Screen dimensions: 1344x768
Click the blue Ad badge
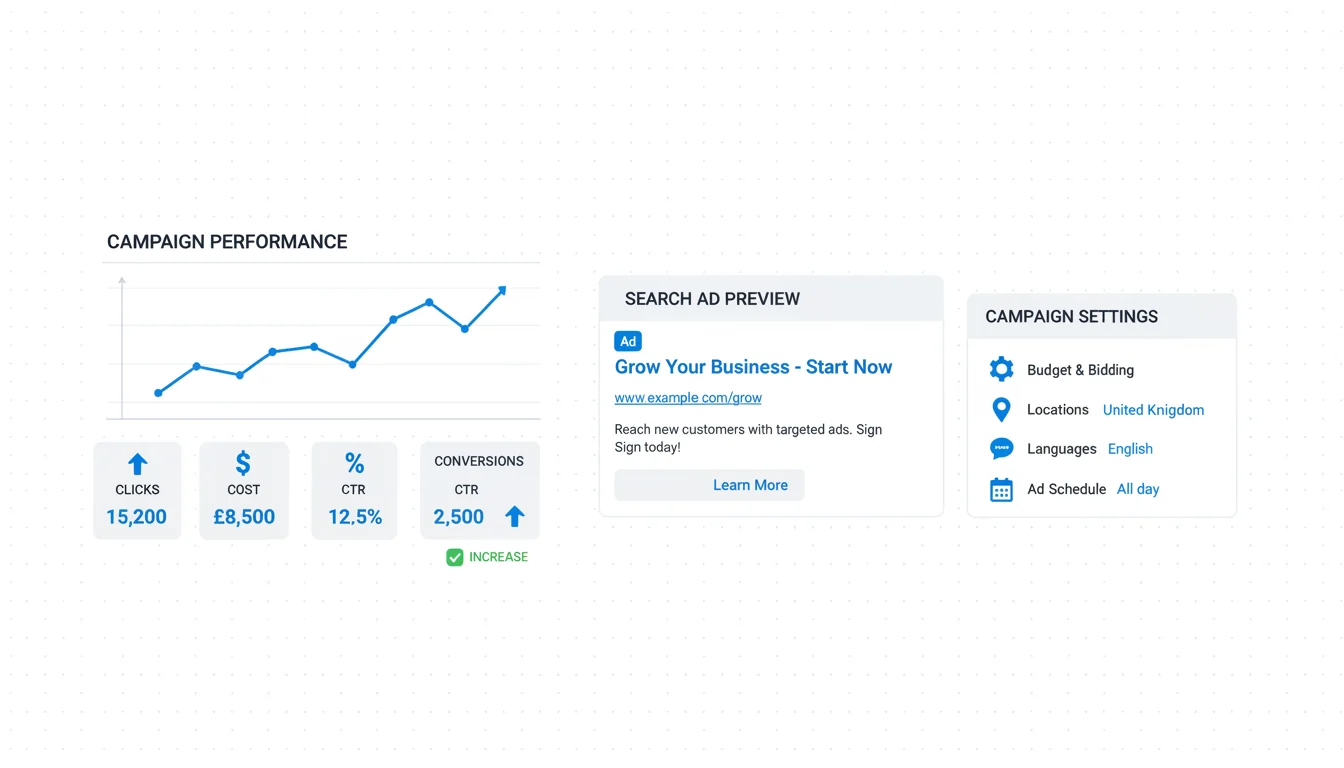point(628,341)
